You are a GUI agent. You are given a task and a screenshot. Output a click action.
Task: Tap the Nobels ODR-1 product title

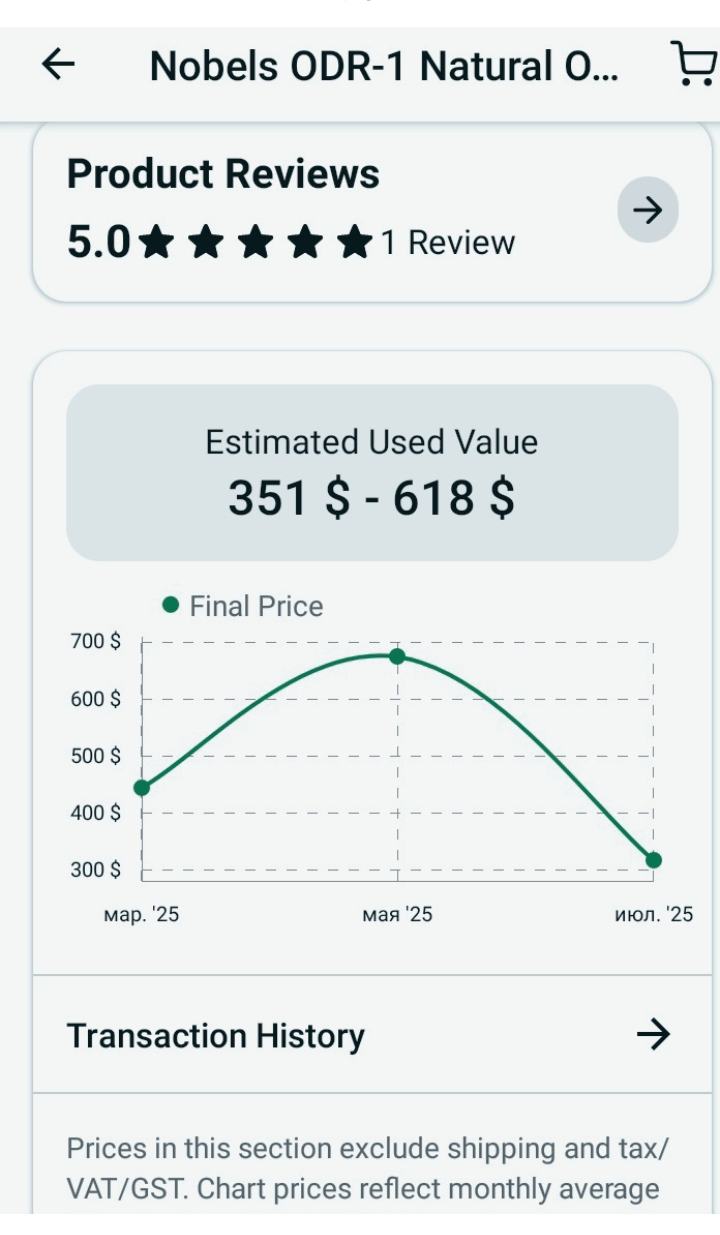tap(384, 66)
